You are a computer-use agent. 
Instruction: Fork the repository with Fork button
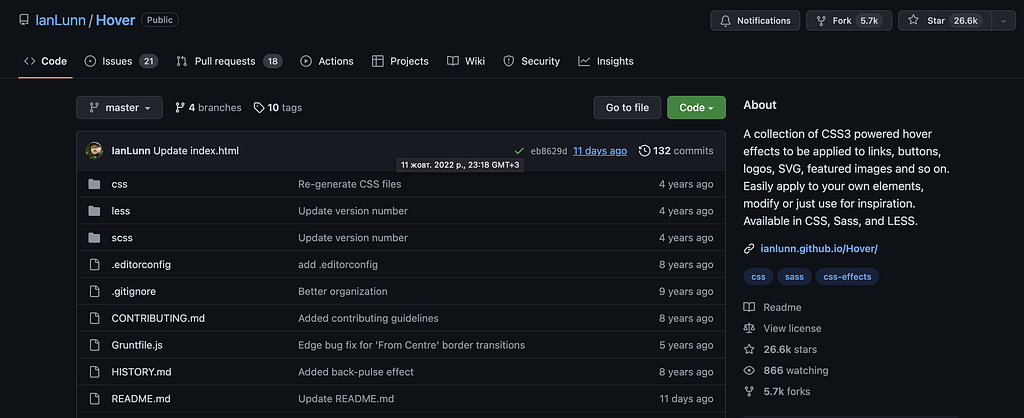pyautogui.click(x=849, y=21)
